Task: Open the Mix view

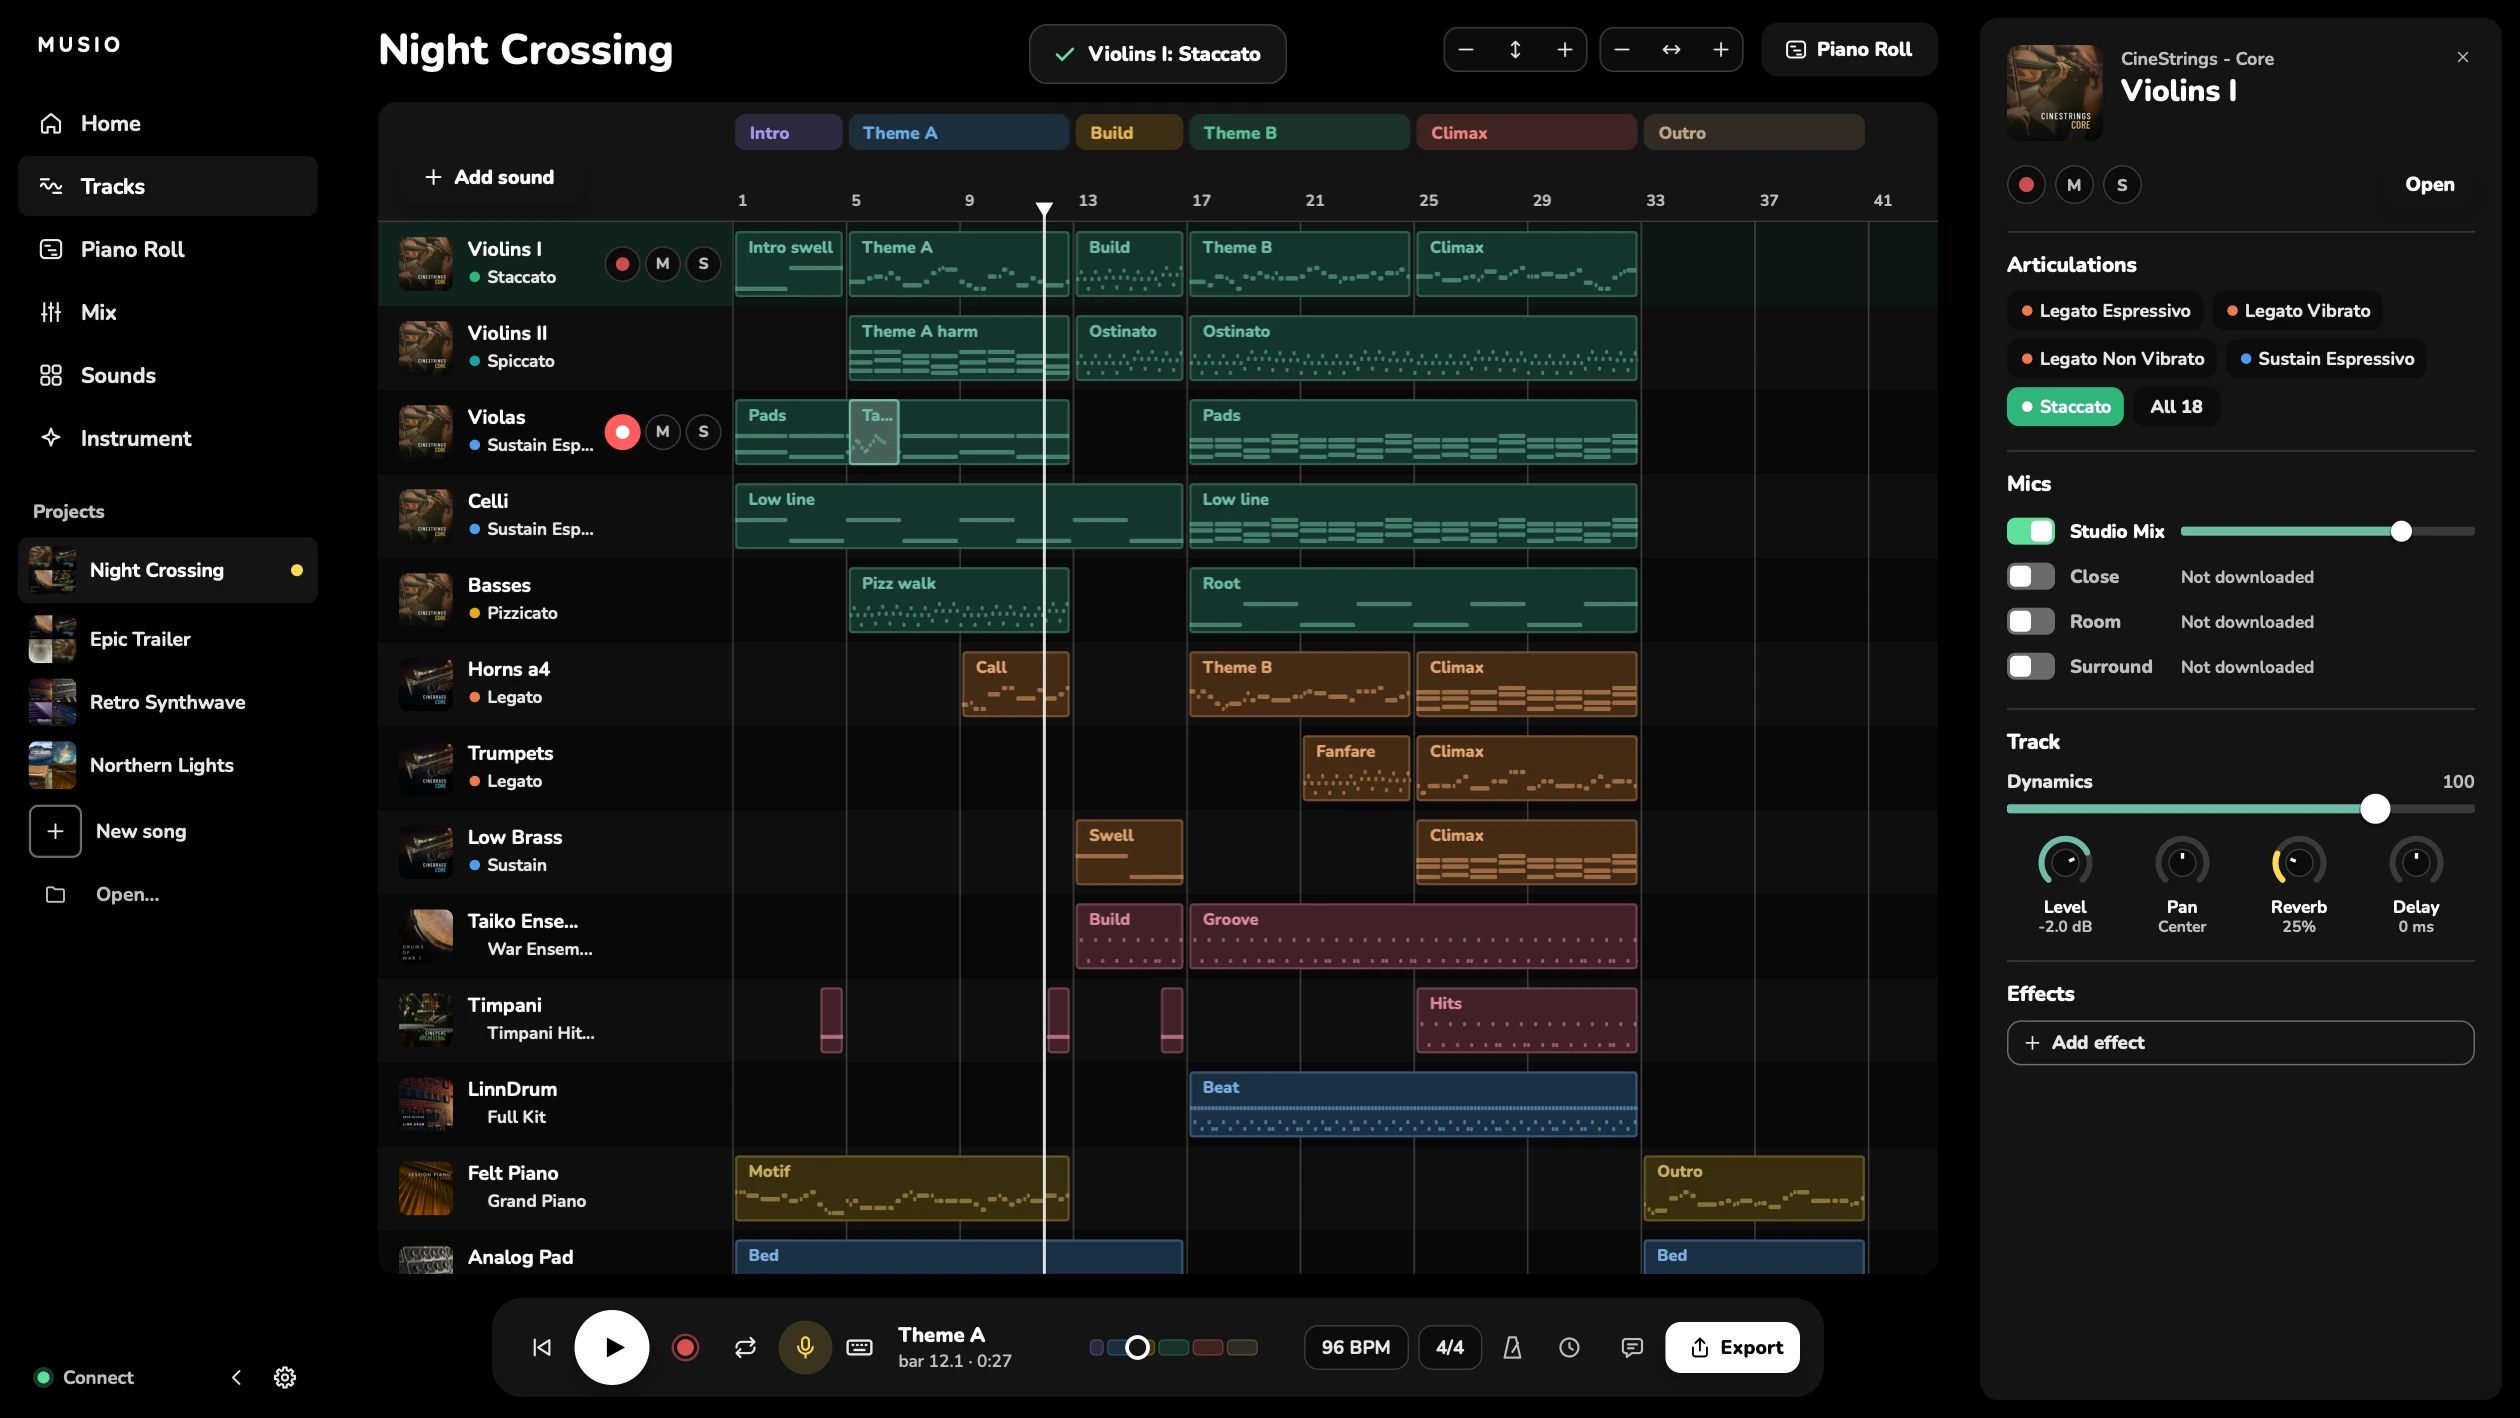Action: [168, 312]
